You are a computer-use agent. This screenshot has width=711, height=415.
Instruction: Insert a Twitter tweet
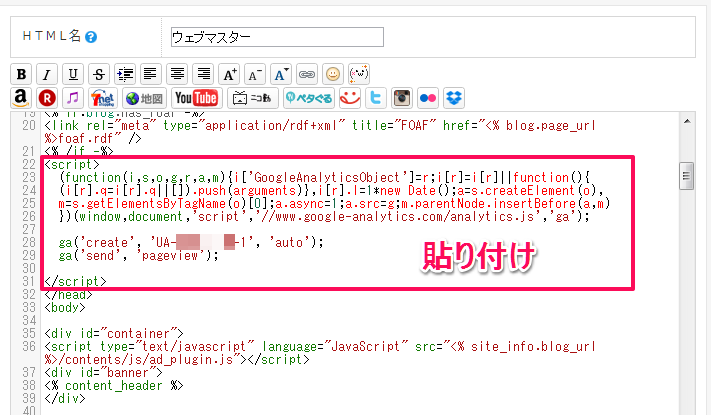pyautogui.click(x=375, y=98)
